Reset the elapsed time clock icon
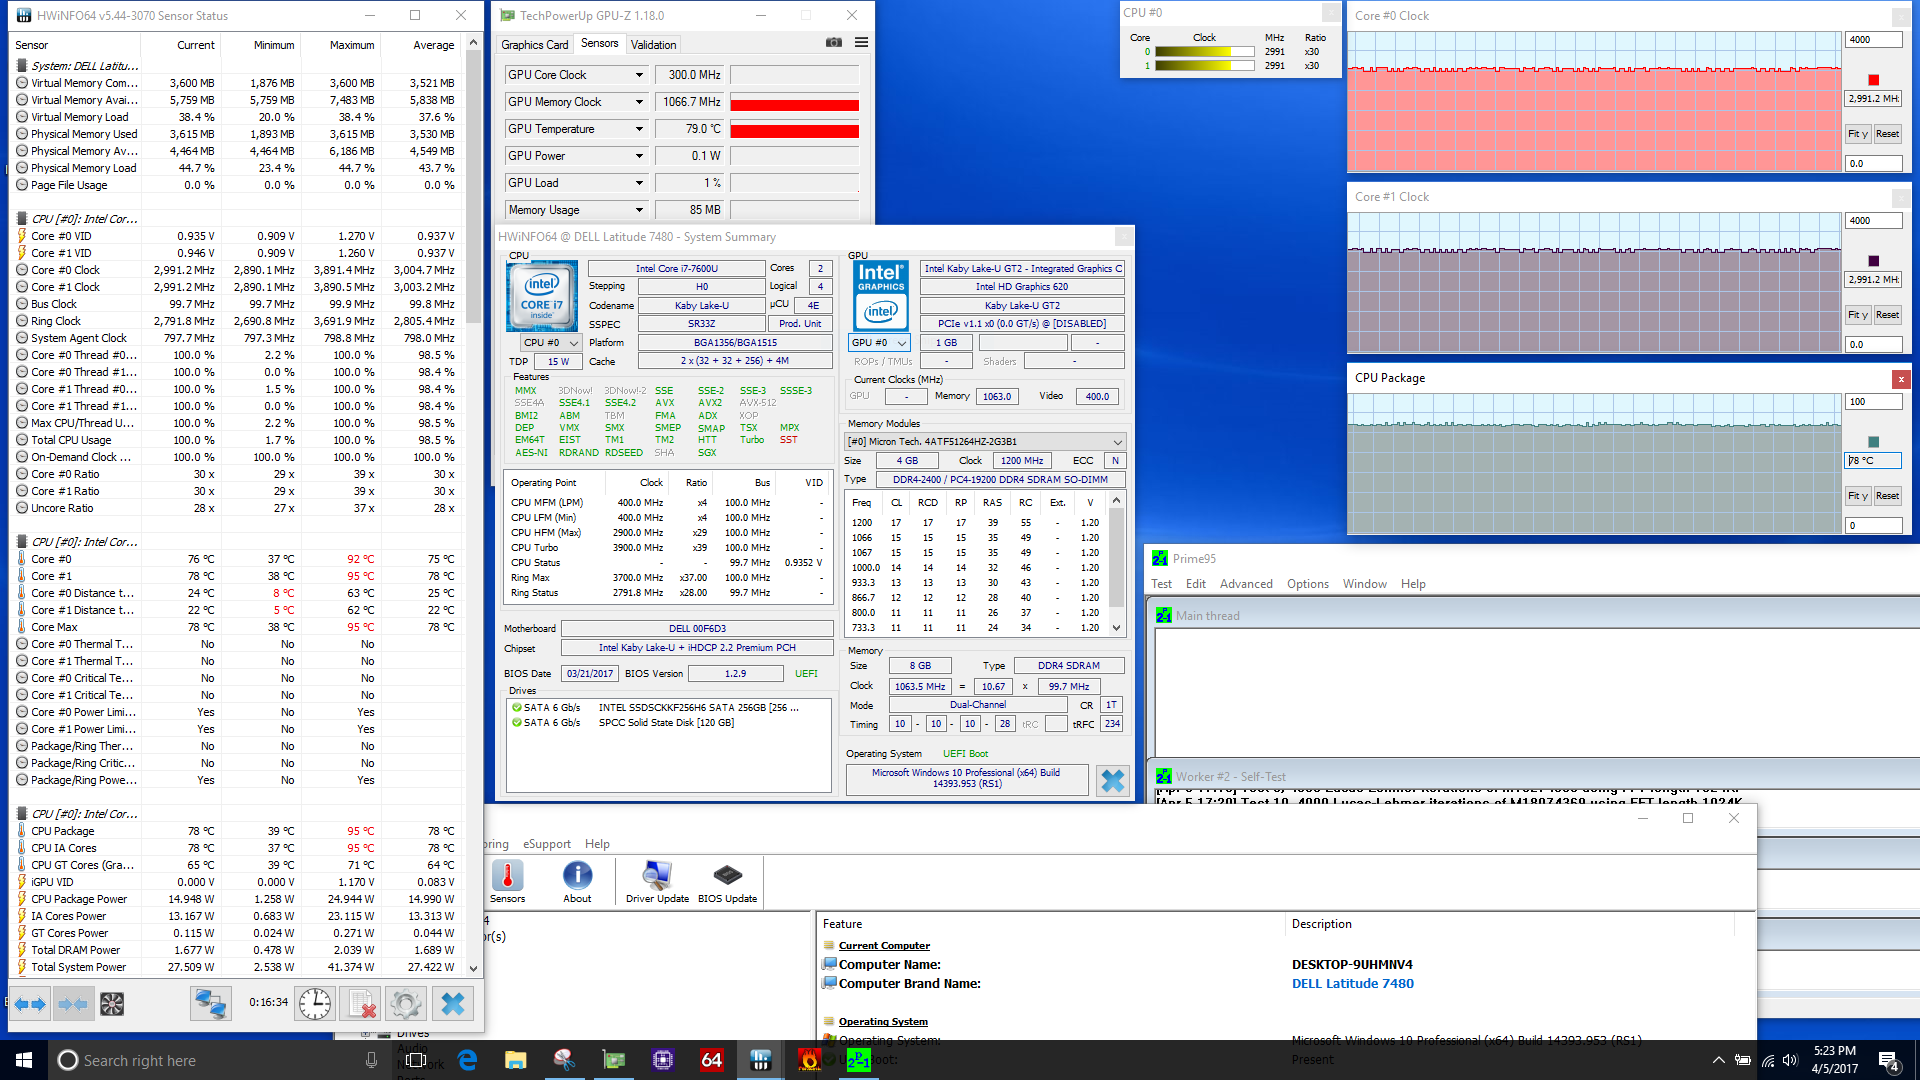The image size is (1920, 1080). coord(314,1004)
